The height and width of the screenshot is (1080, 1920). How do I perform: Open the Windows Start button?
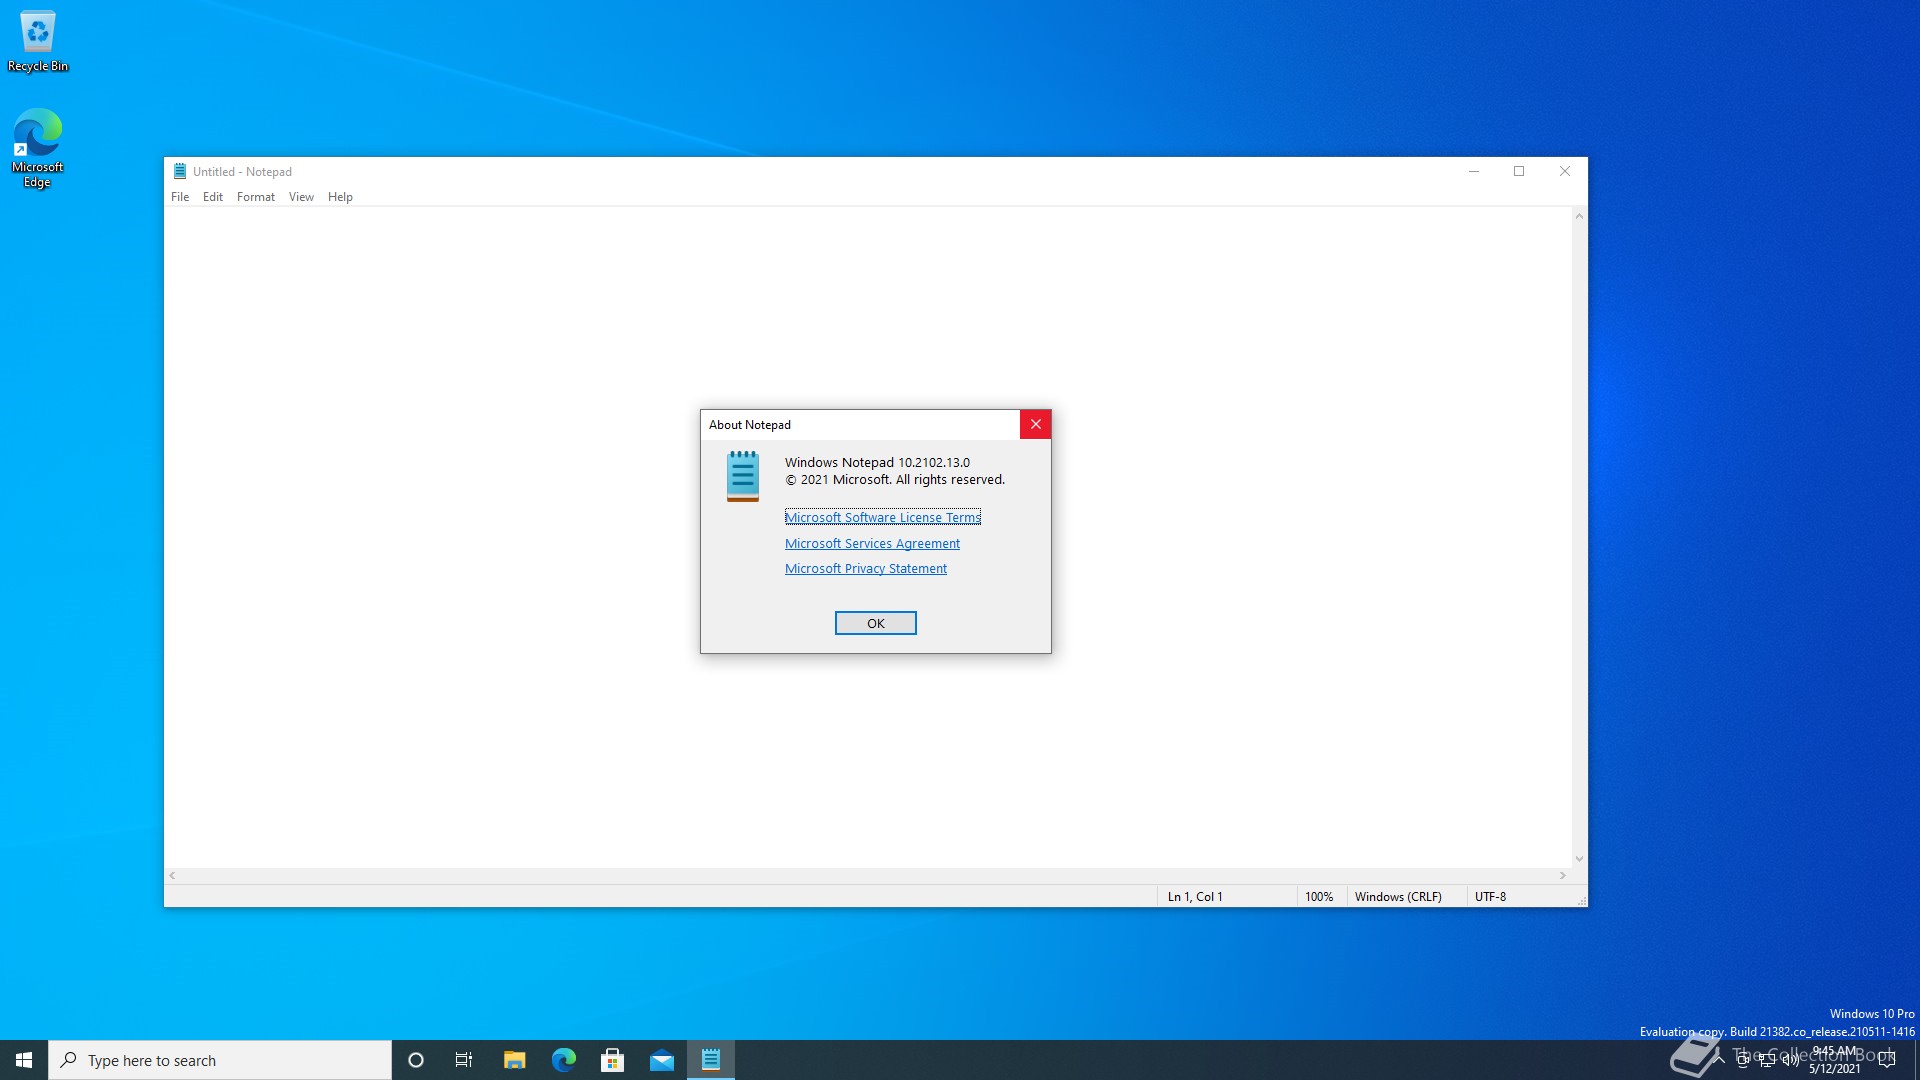(24, 1060)
